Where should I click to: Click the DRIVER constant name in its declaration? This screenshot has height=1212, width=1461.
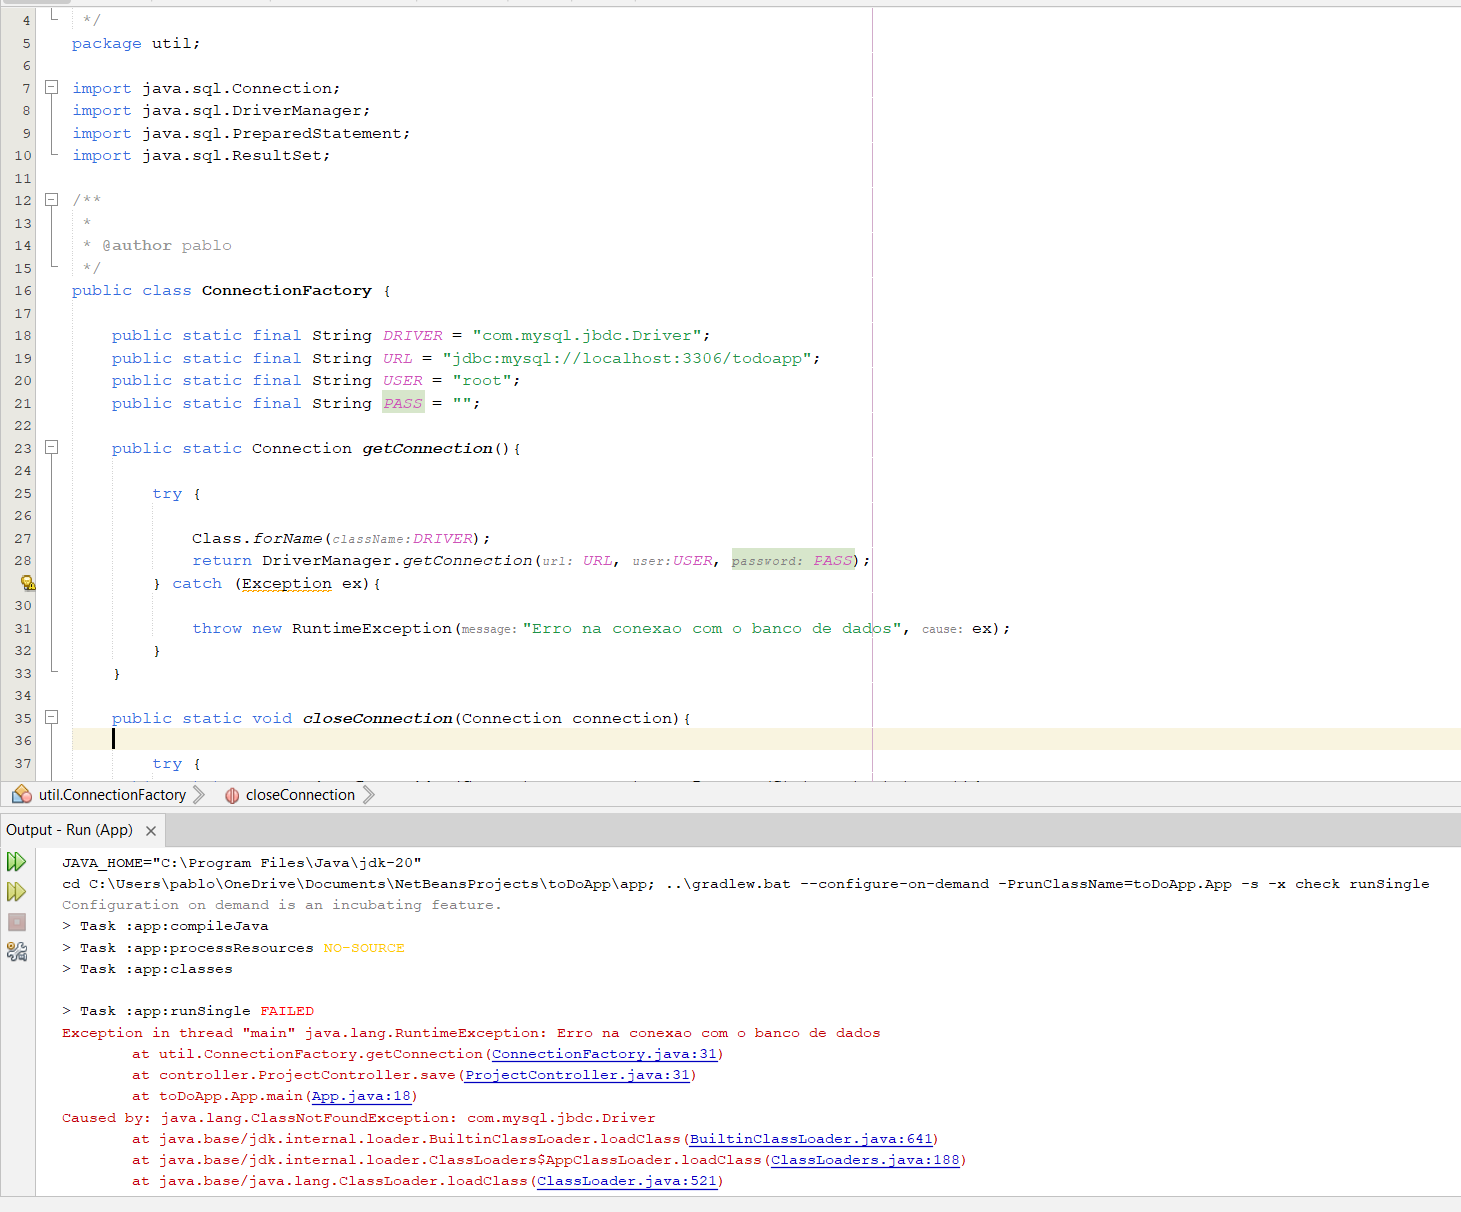pos(412,336)
